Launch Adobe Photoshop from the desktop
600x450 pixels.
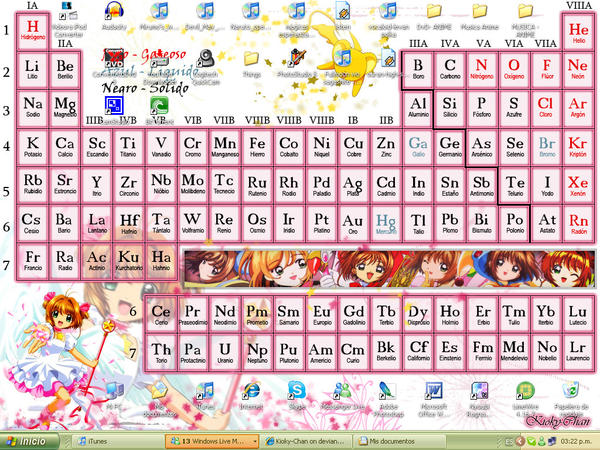[x=388, y=390]
